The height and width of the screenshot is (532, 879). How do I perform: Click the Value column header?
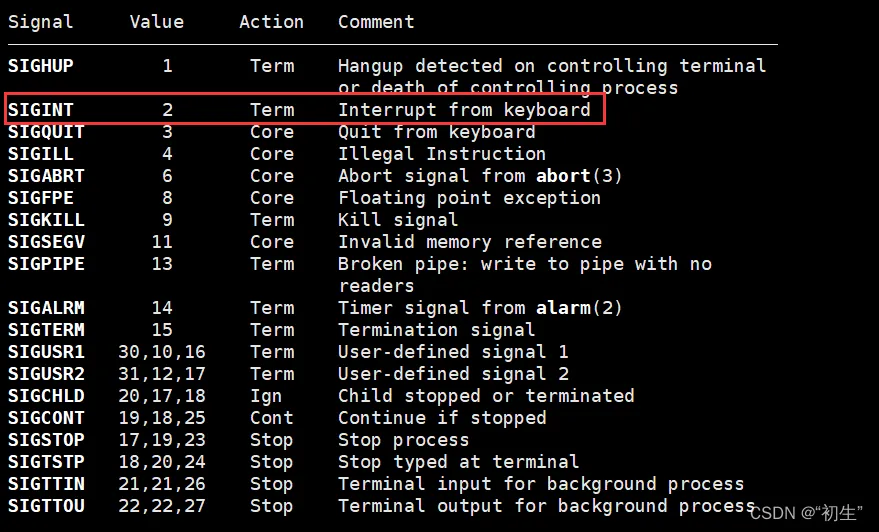156,21
